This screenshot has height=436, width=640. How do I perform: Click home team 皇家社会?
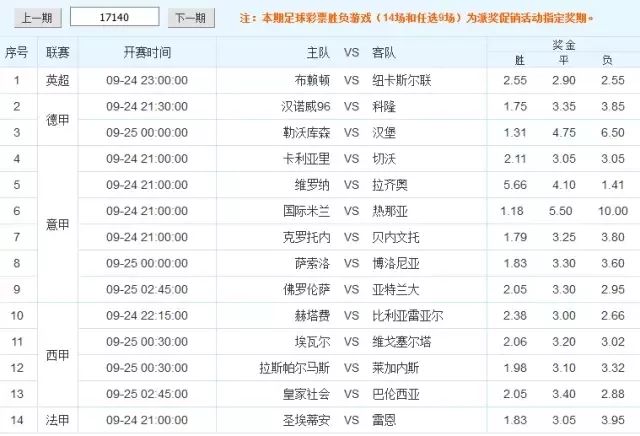pos(307,394)
